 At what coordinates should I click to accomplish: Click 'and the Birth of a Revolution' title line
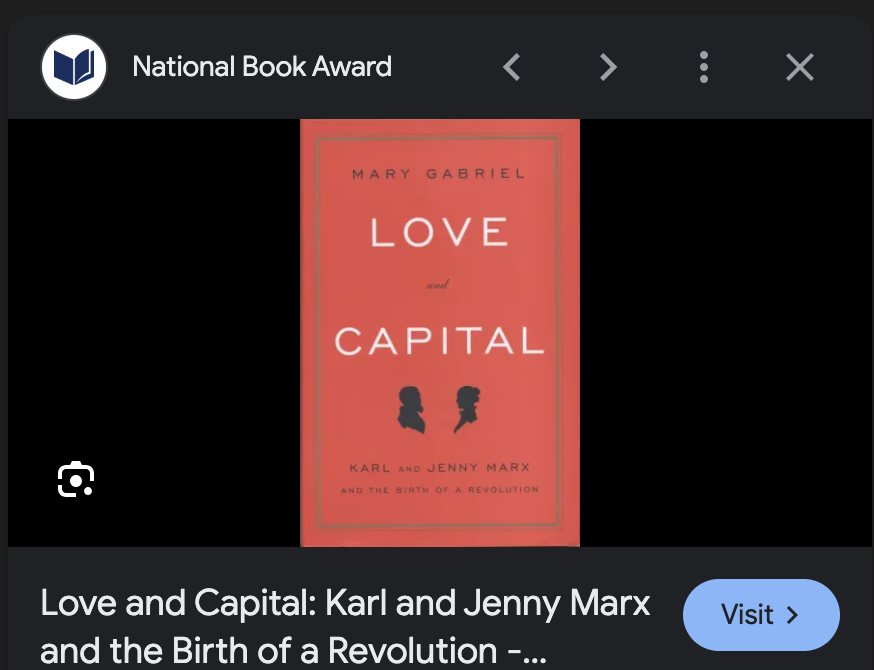pos(269,650)
